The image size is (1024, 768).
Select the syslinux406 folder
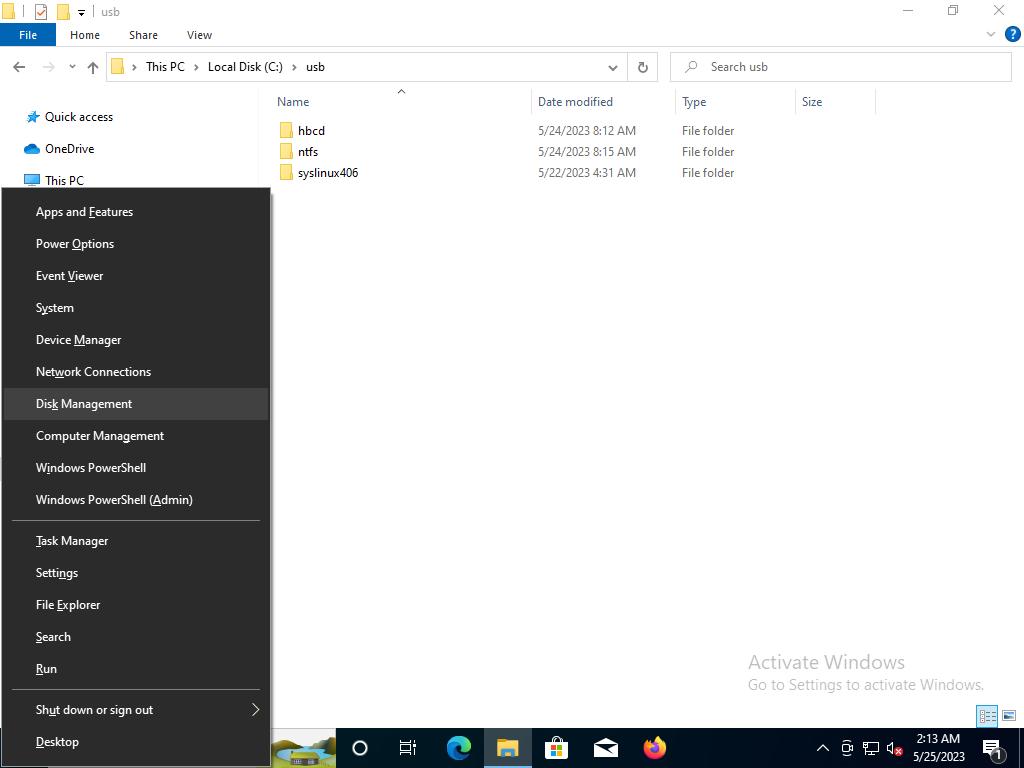click(x=327, y=173)
